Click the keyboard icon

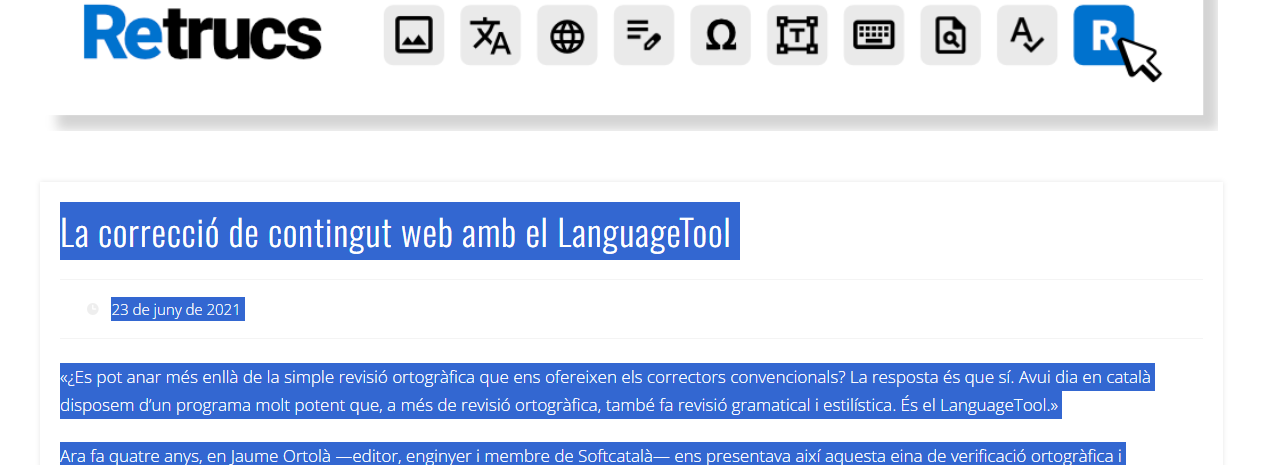pos(873,35)
